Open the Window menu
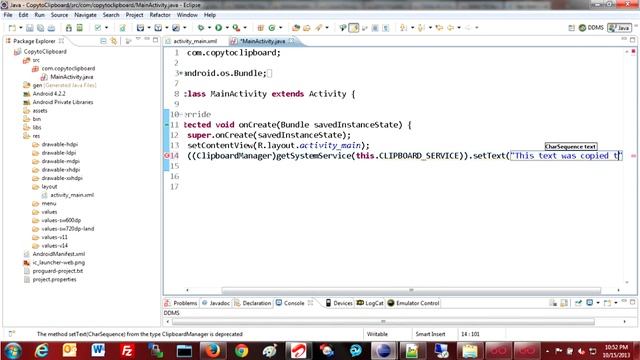The width and height of the screenshot is (640, 360). pyautogui.click(x=187, y=15)
